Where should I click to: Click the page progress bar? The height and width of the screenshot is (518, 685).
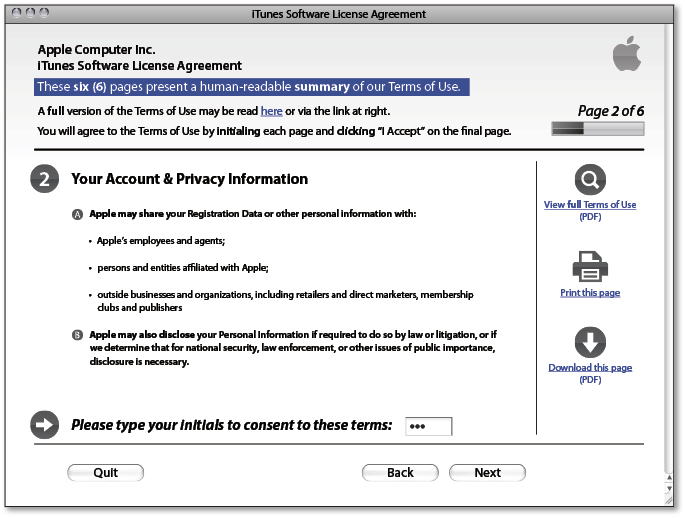(598, 128)
